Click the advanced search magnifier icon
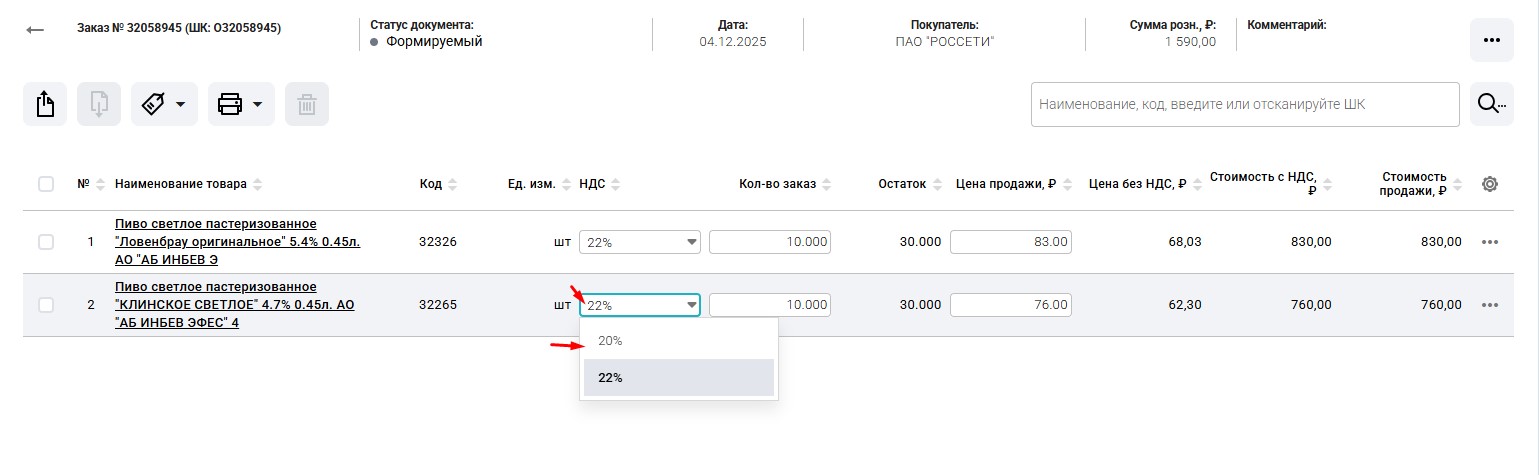The width and height of the screenshot is (1539, 475). pos(1491,104)
